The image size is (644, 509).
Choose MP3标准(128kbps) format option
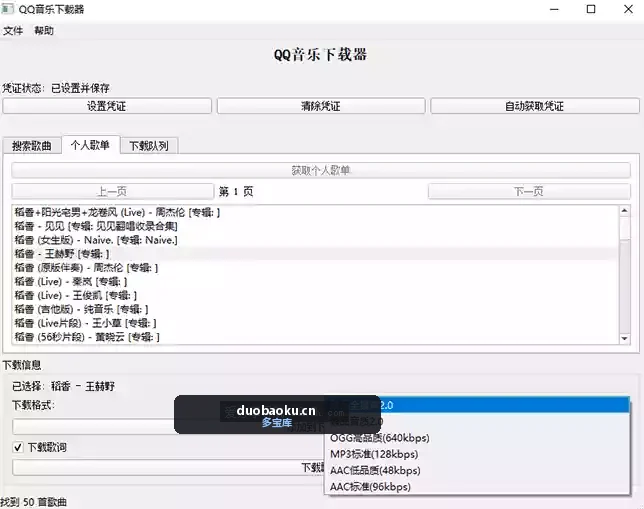[477, 454]
